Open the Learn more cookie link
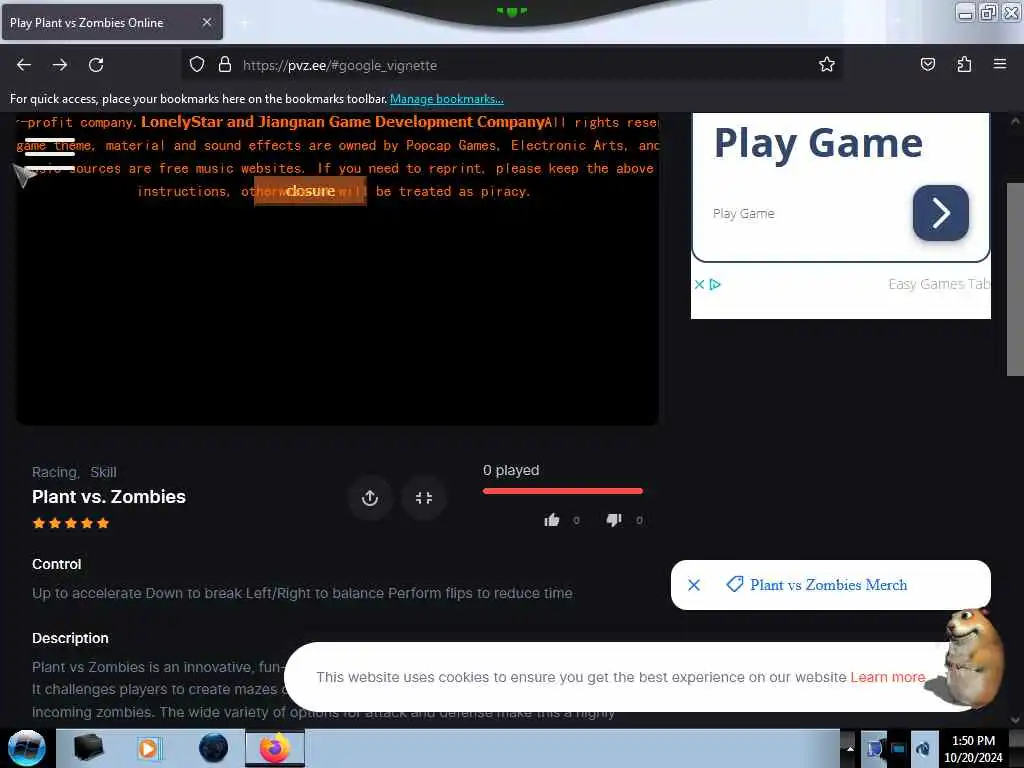Screen dimensions: 1024x768 click(x=888, y=677)
